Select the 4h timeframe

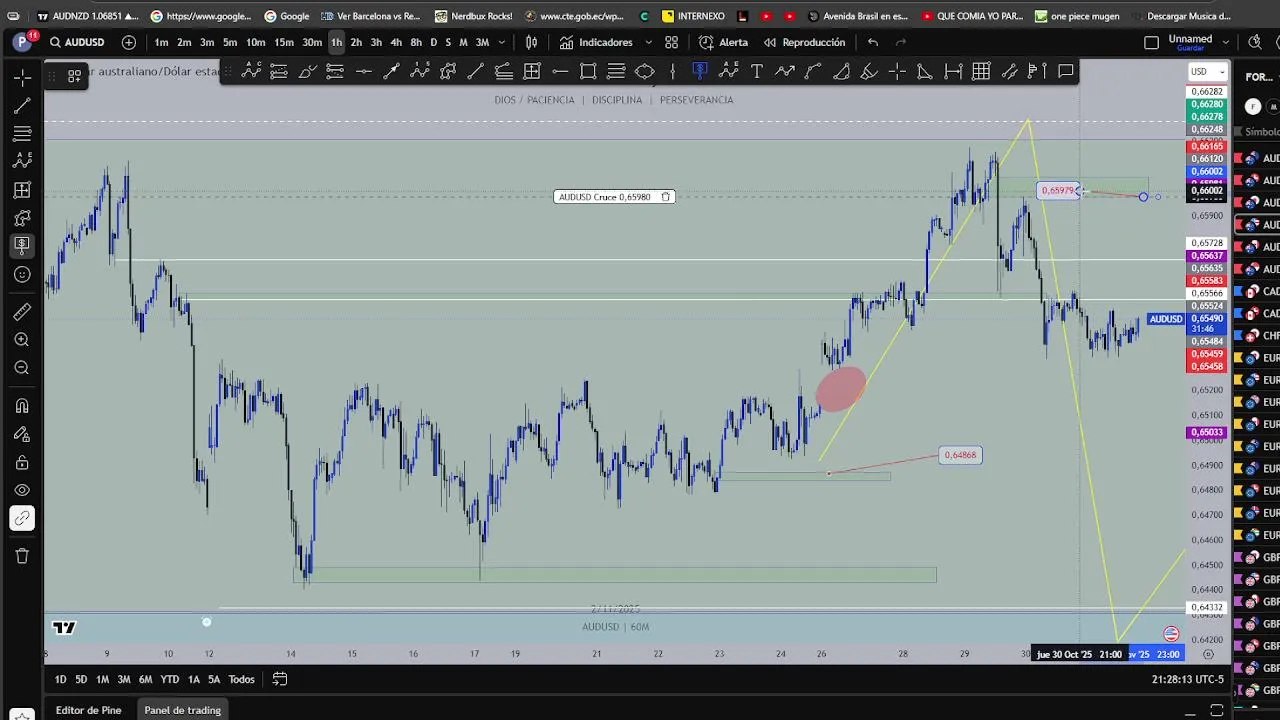396,42
